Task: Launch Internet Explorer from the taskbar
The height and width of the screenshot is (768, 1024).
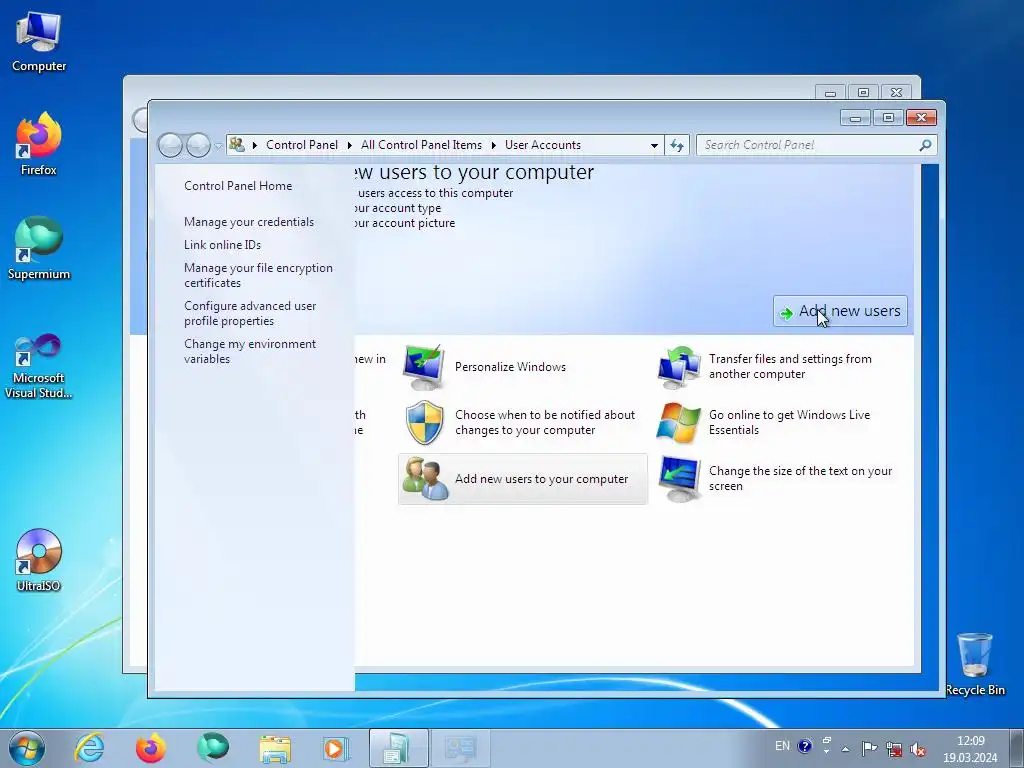Action: 89,748
